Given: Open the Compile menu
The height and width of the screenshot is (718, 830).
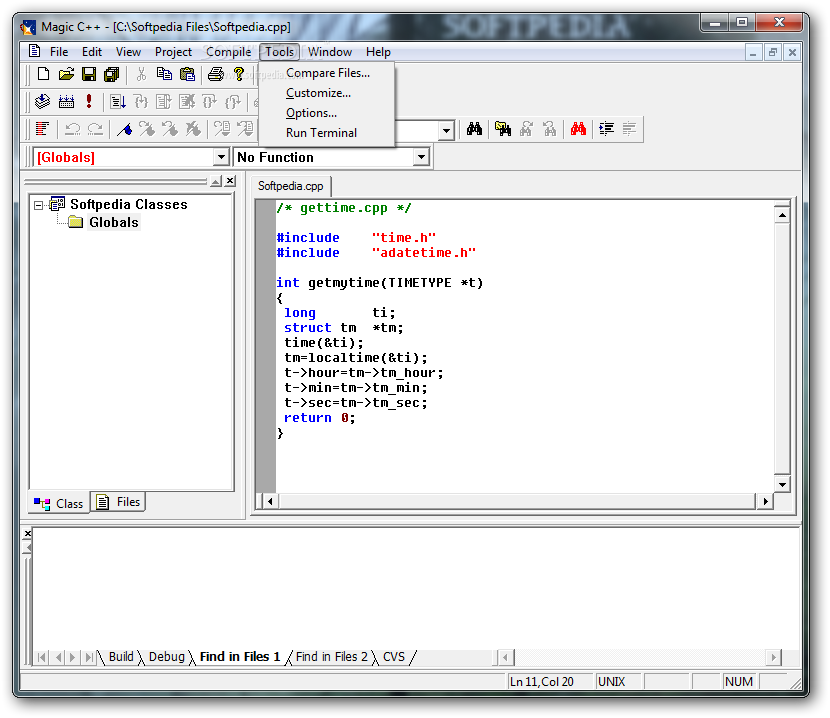Looking at the screenshot, I should (x=229, y=52).
